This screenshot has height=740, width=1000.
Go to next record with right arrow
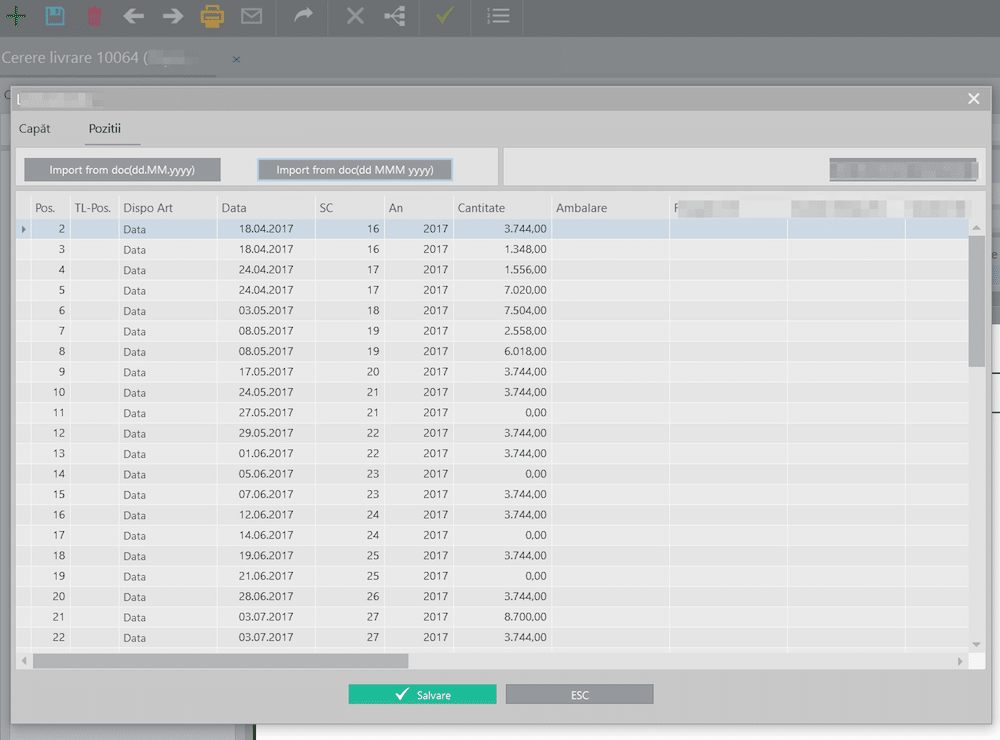tap(173, 16)
